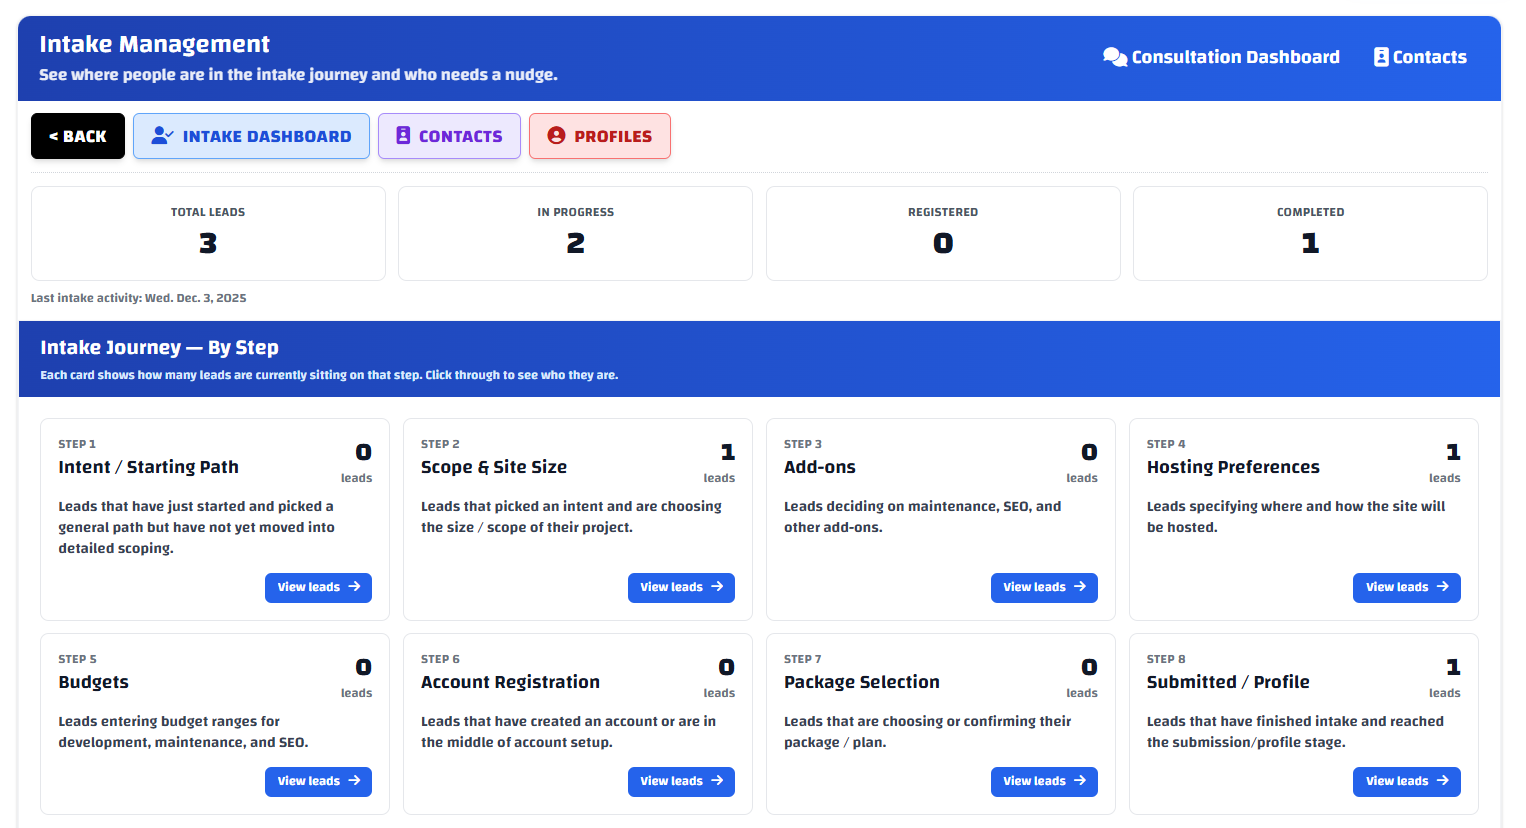View leads for Package Selection step

click(x=1044, y=782)
